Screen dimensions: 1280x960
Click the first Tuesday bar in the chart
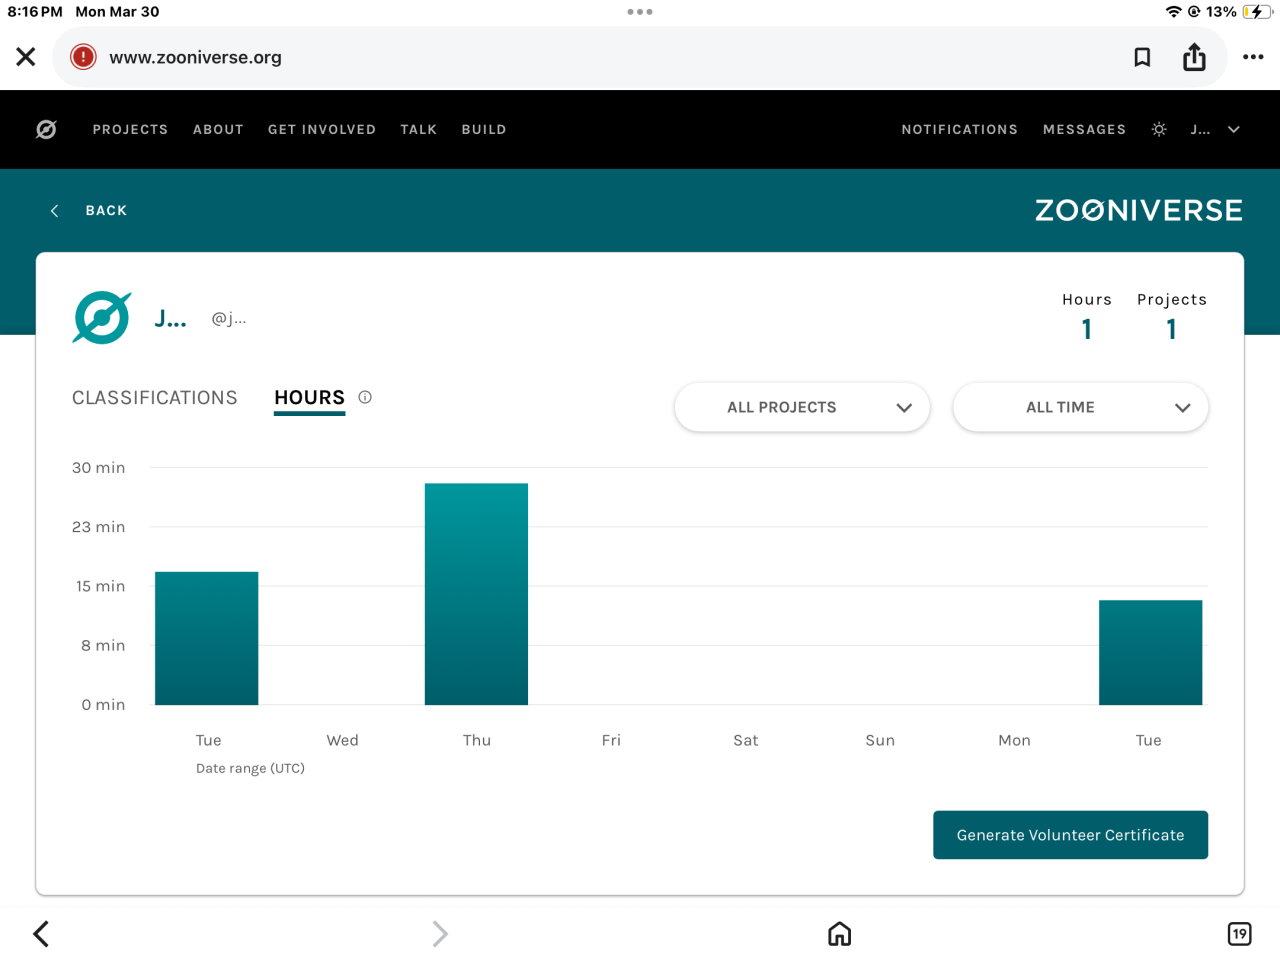(x=207, y=638)
